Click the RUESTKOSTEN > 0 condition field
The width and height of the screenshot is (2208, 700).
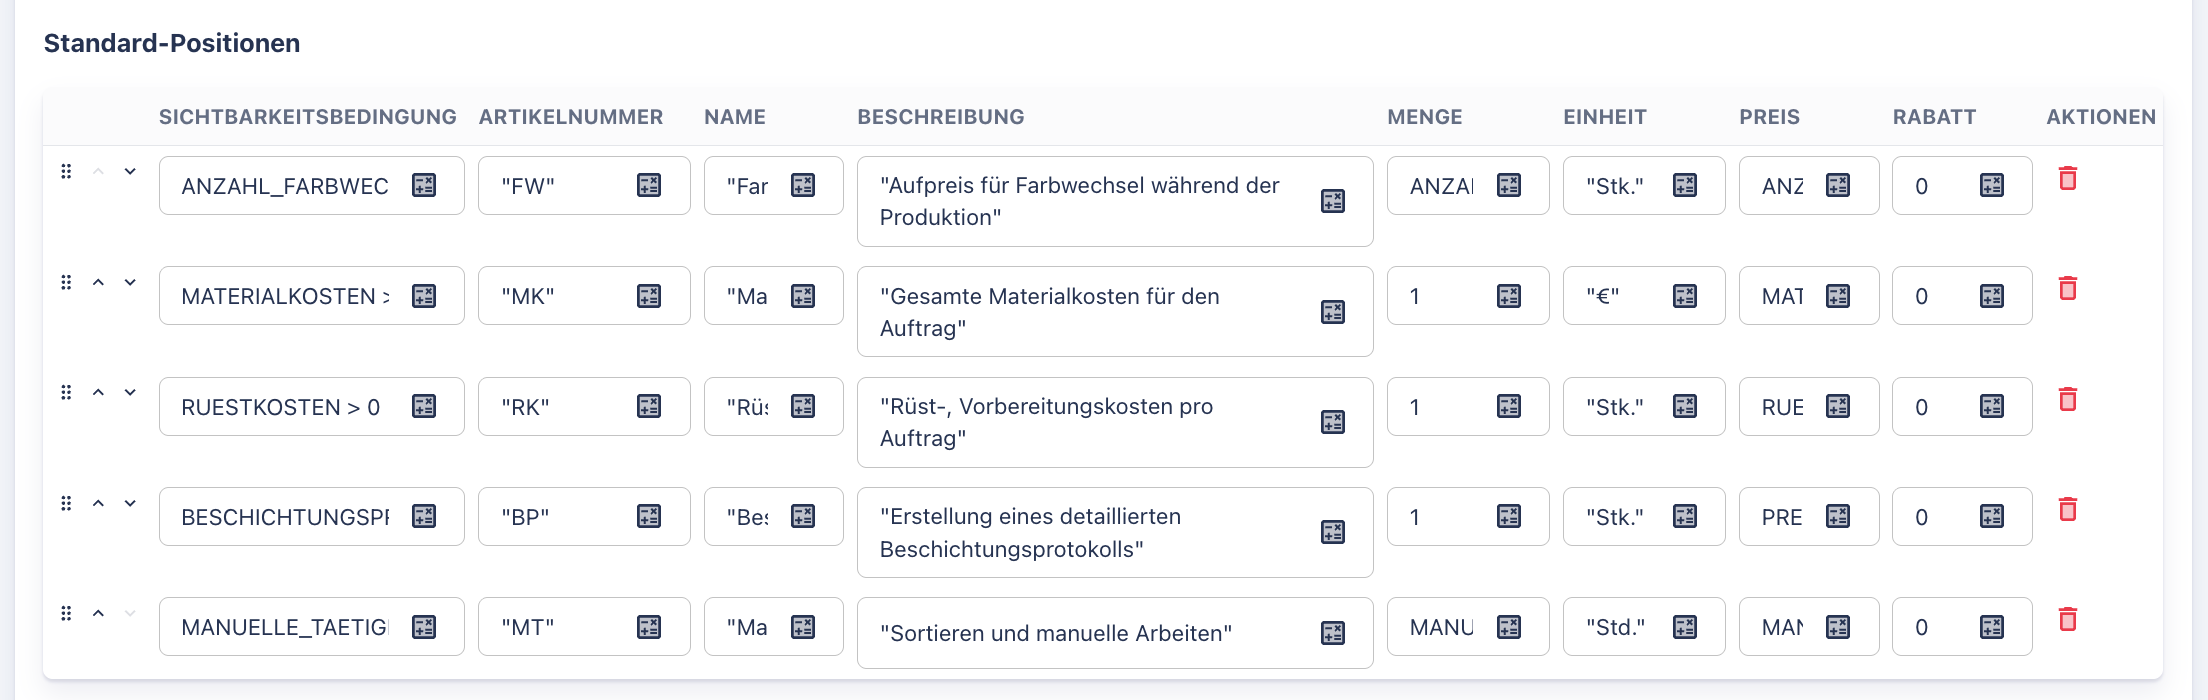(x=285, y=407)
